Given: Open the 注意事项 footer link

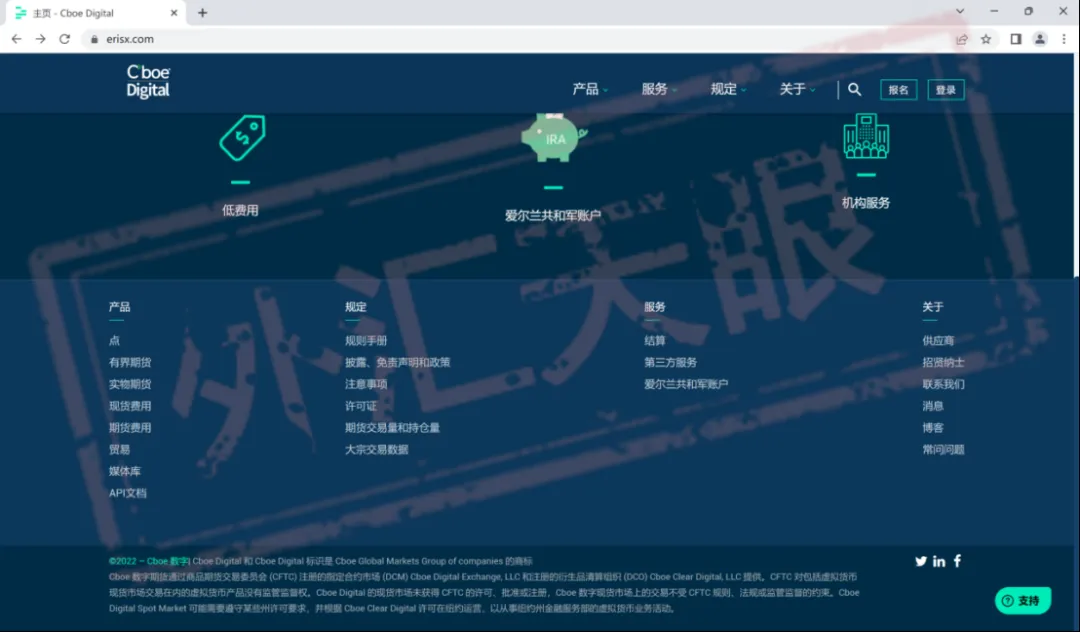Looking at the screenshot, I should click(x=366, y=384).
